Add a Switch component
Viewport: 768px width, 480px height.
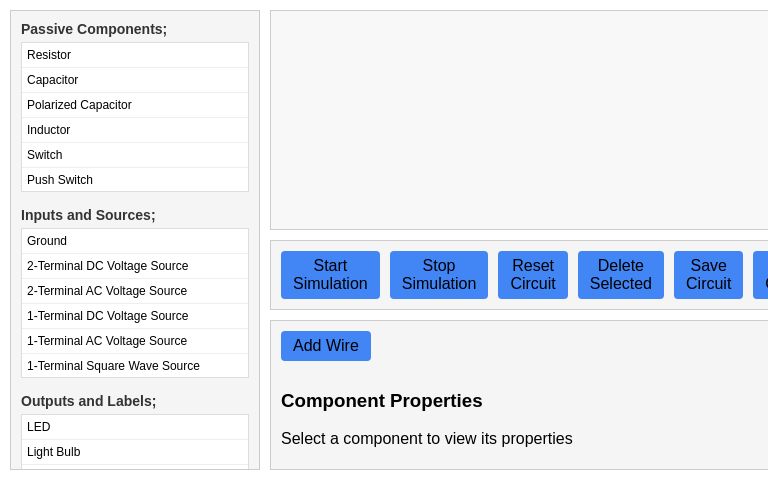[x=135, y=155]
